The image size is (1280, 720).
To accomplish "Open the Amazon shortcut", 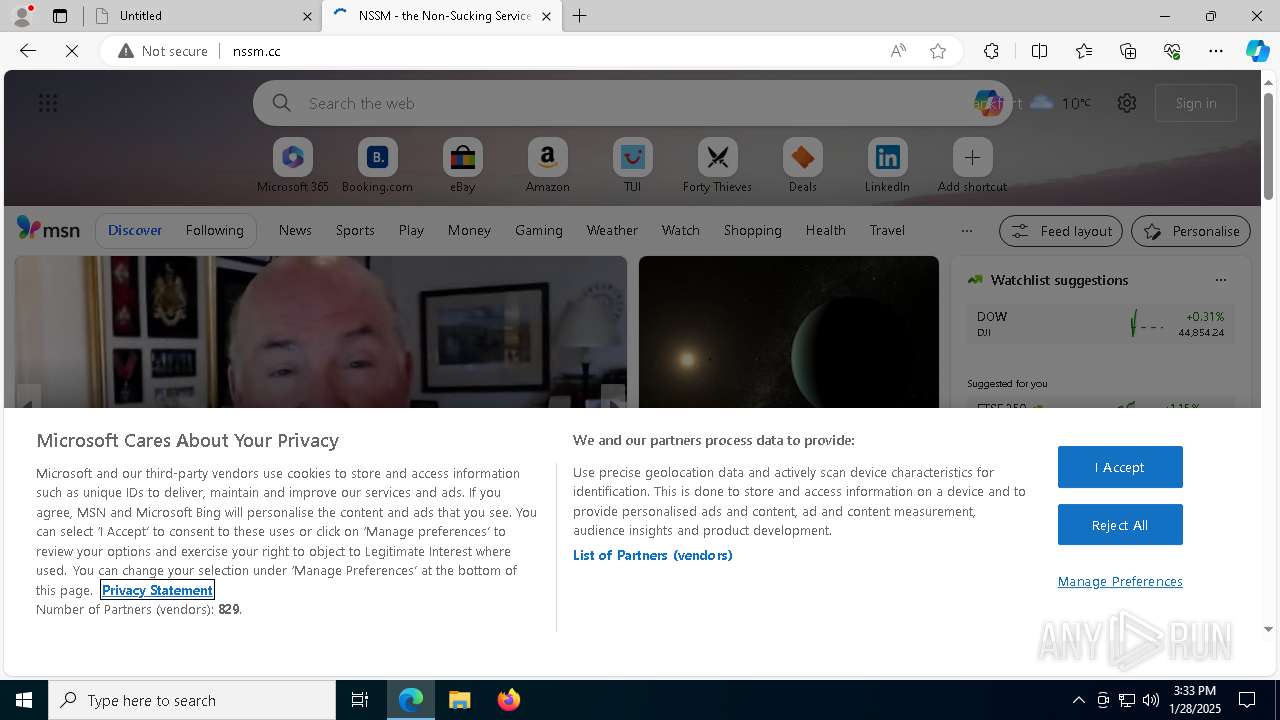I will click(x=547, y=165).
